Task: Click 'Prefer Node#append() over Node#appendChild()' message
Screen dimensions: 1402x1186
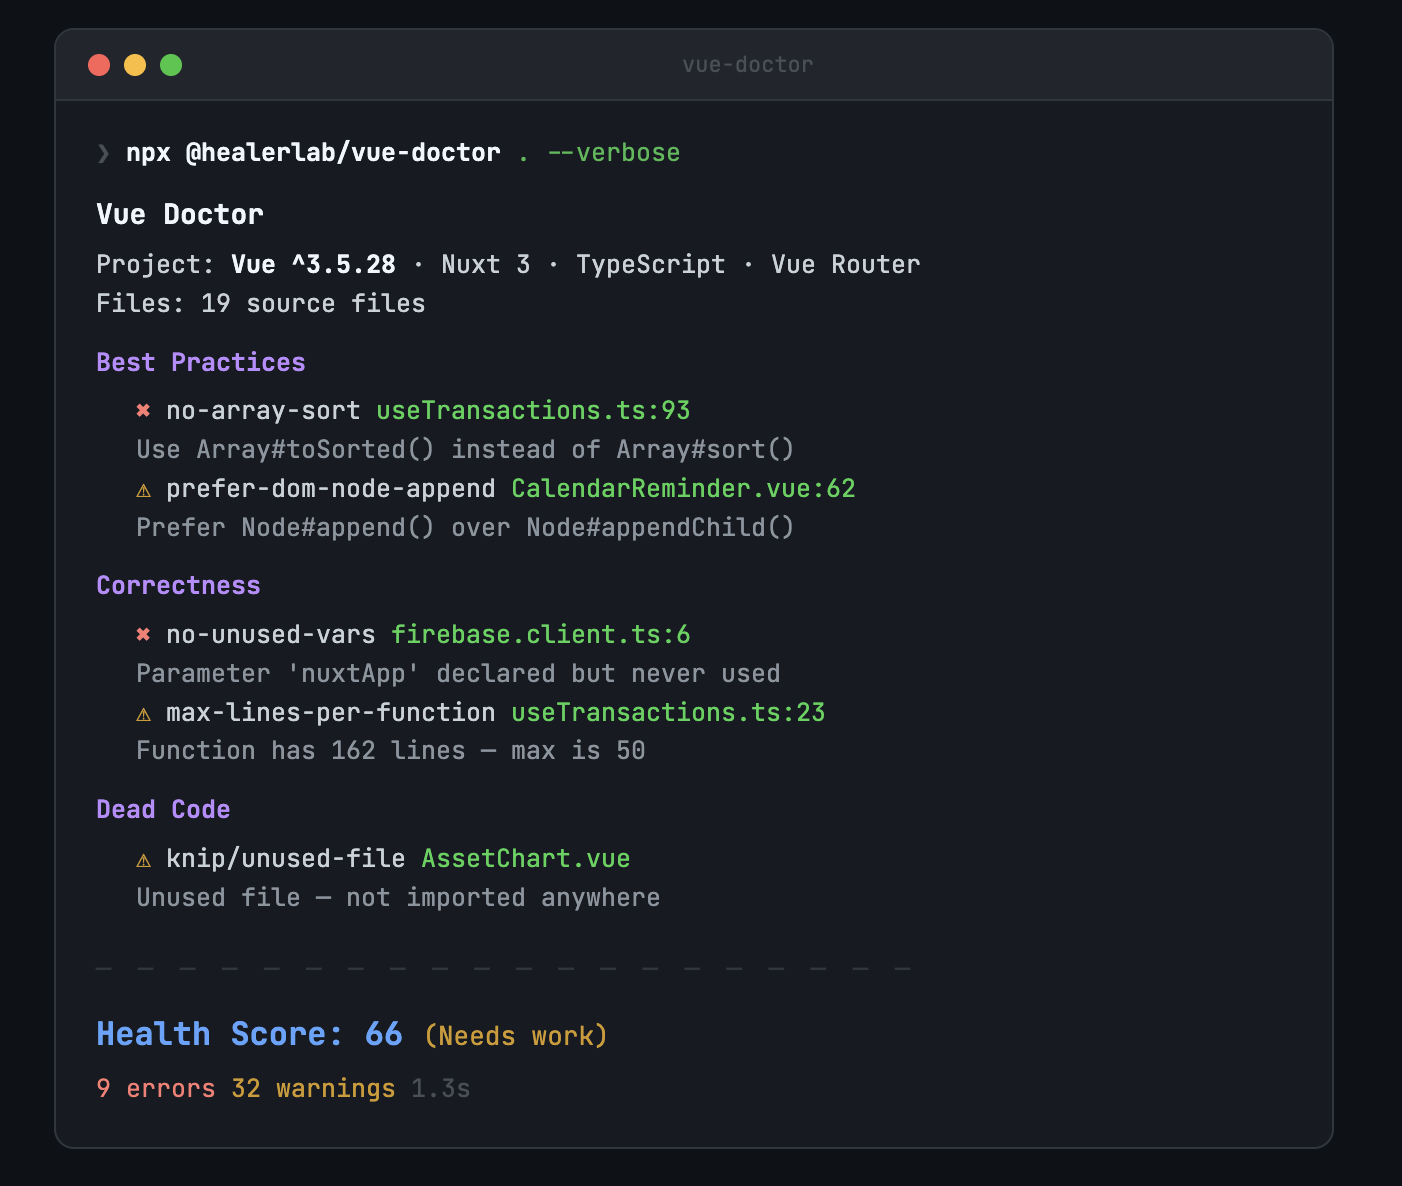Action: [466, 528]
